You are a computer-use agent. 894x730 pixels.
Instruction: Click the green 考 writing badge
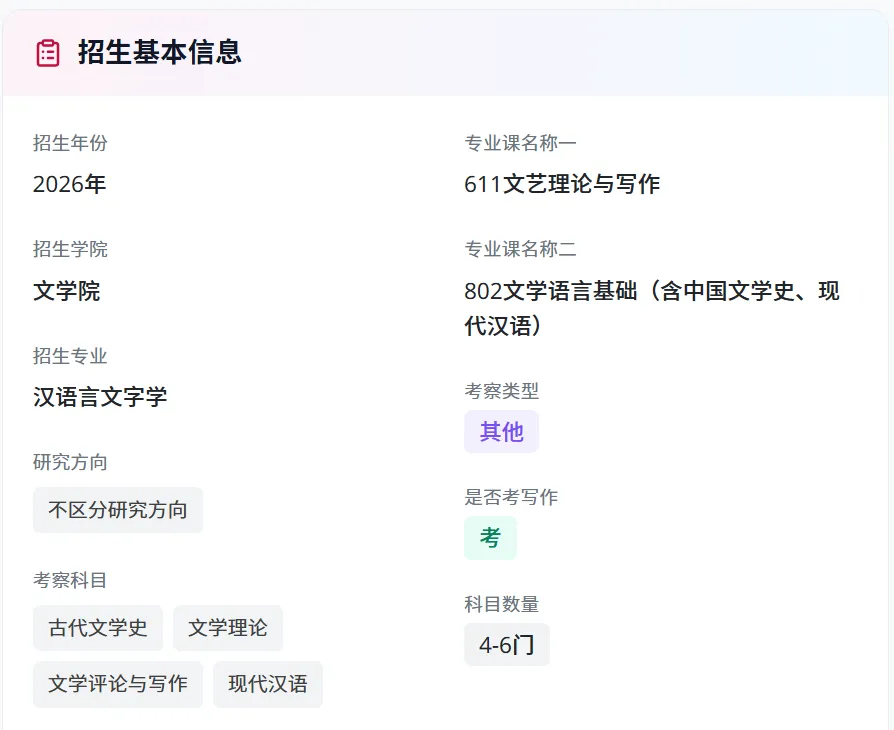490,538
